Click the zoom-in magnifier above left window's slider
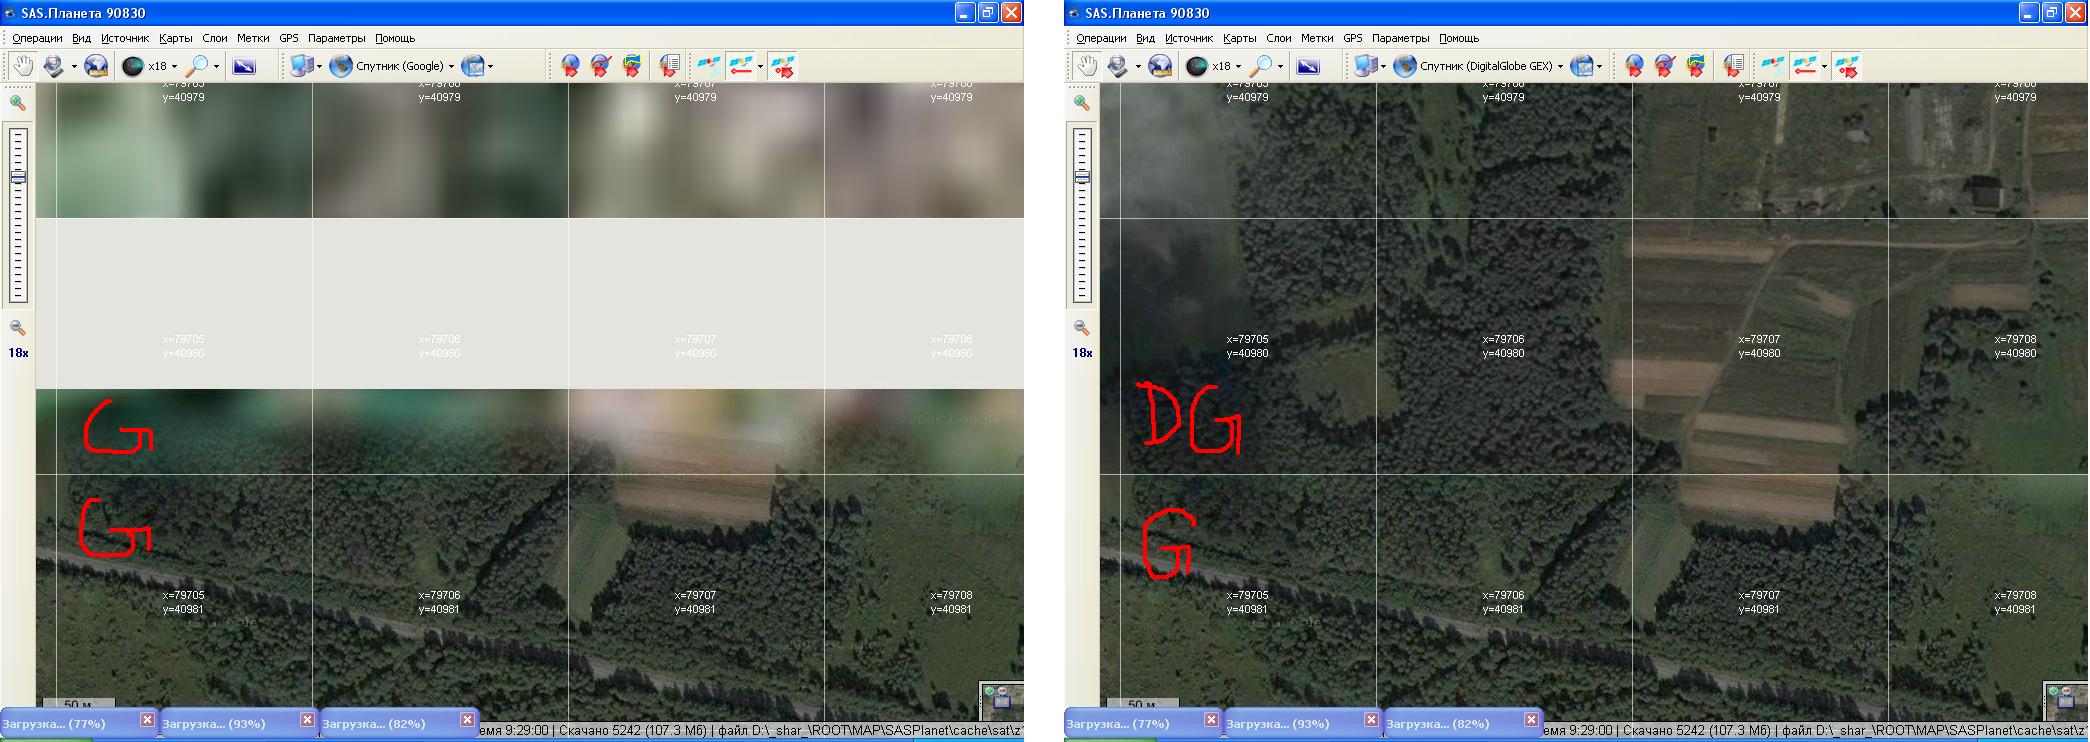2090x742 pixels. point(18,103)
